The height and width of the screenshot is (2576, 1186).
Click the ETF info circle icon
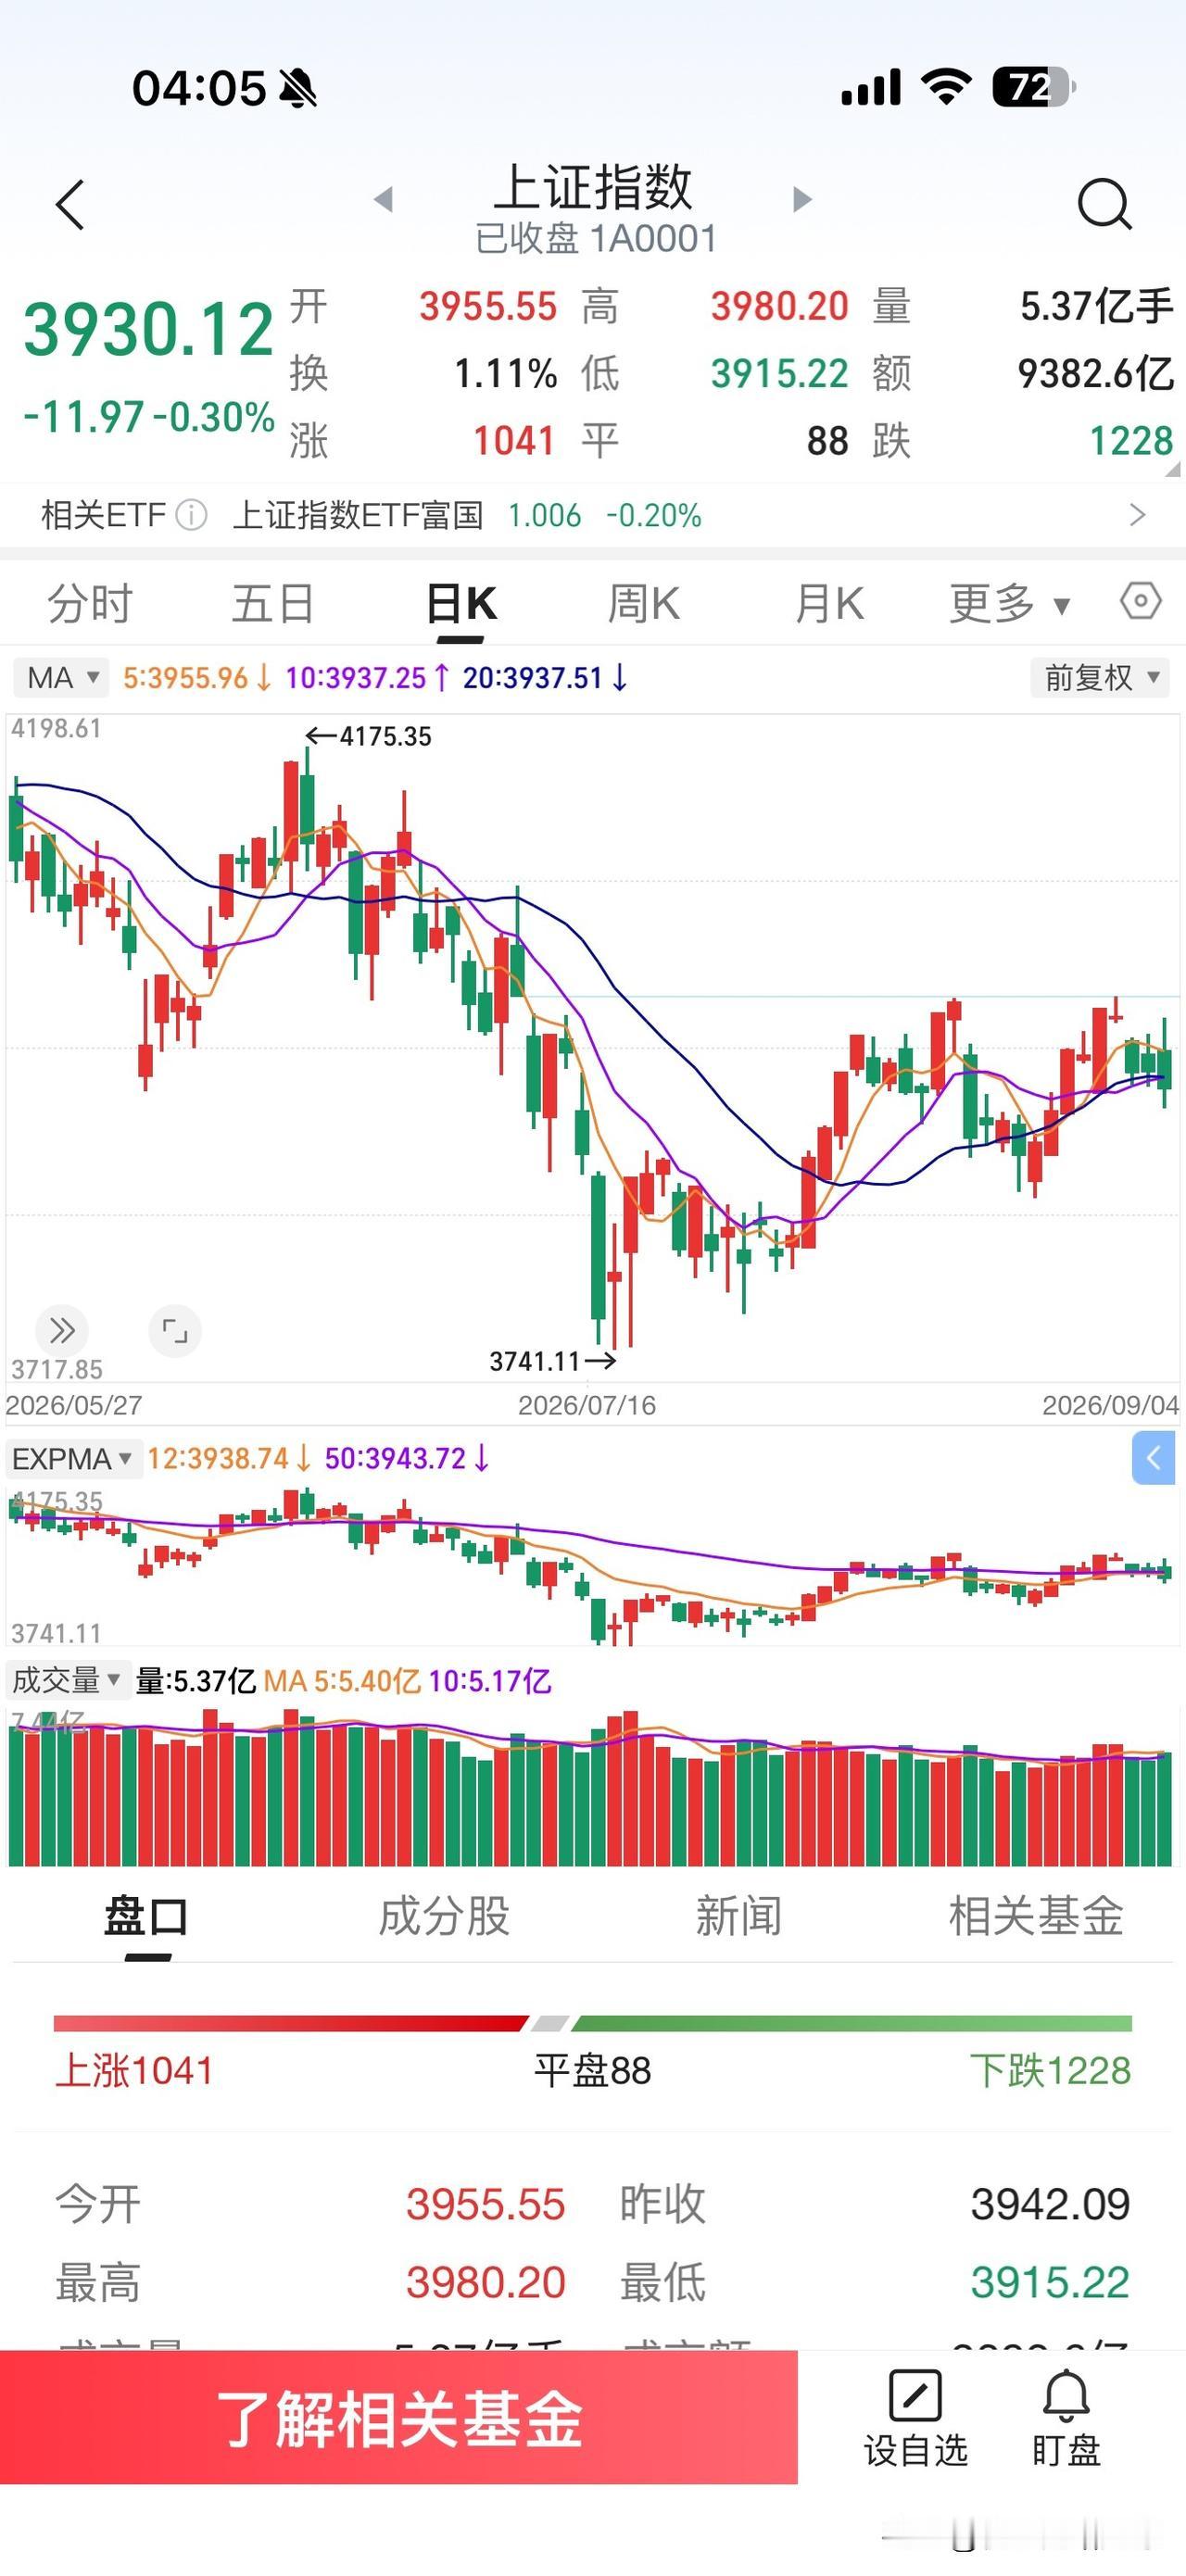pyautogui.click(x=191, y=515)
